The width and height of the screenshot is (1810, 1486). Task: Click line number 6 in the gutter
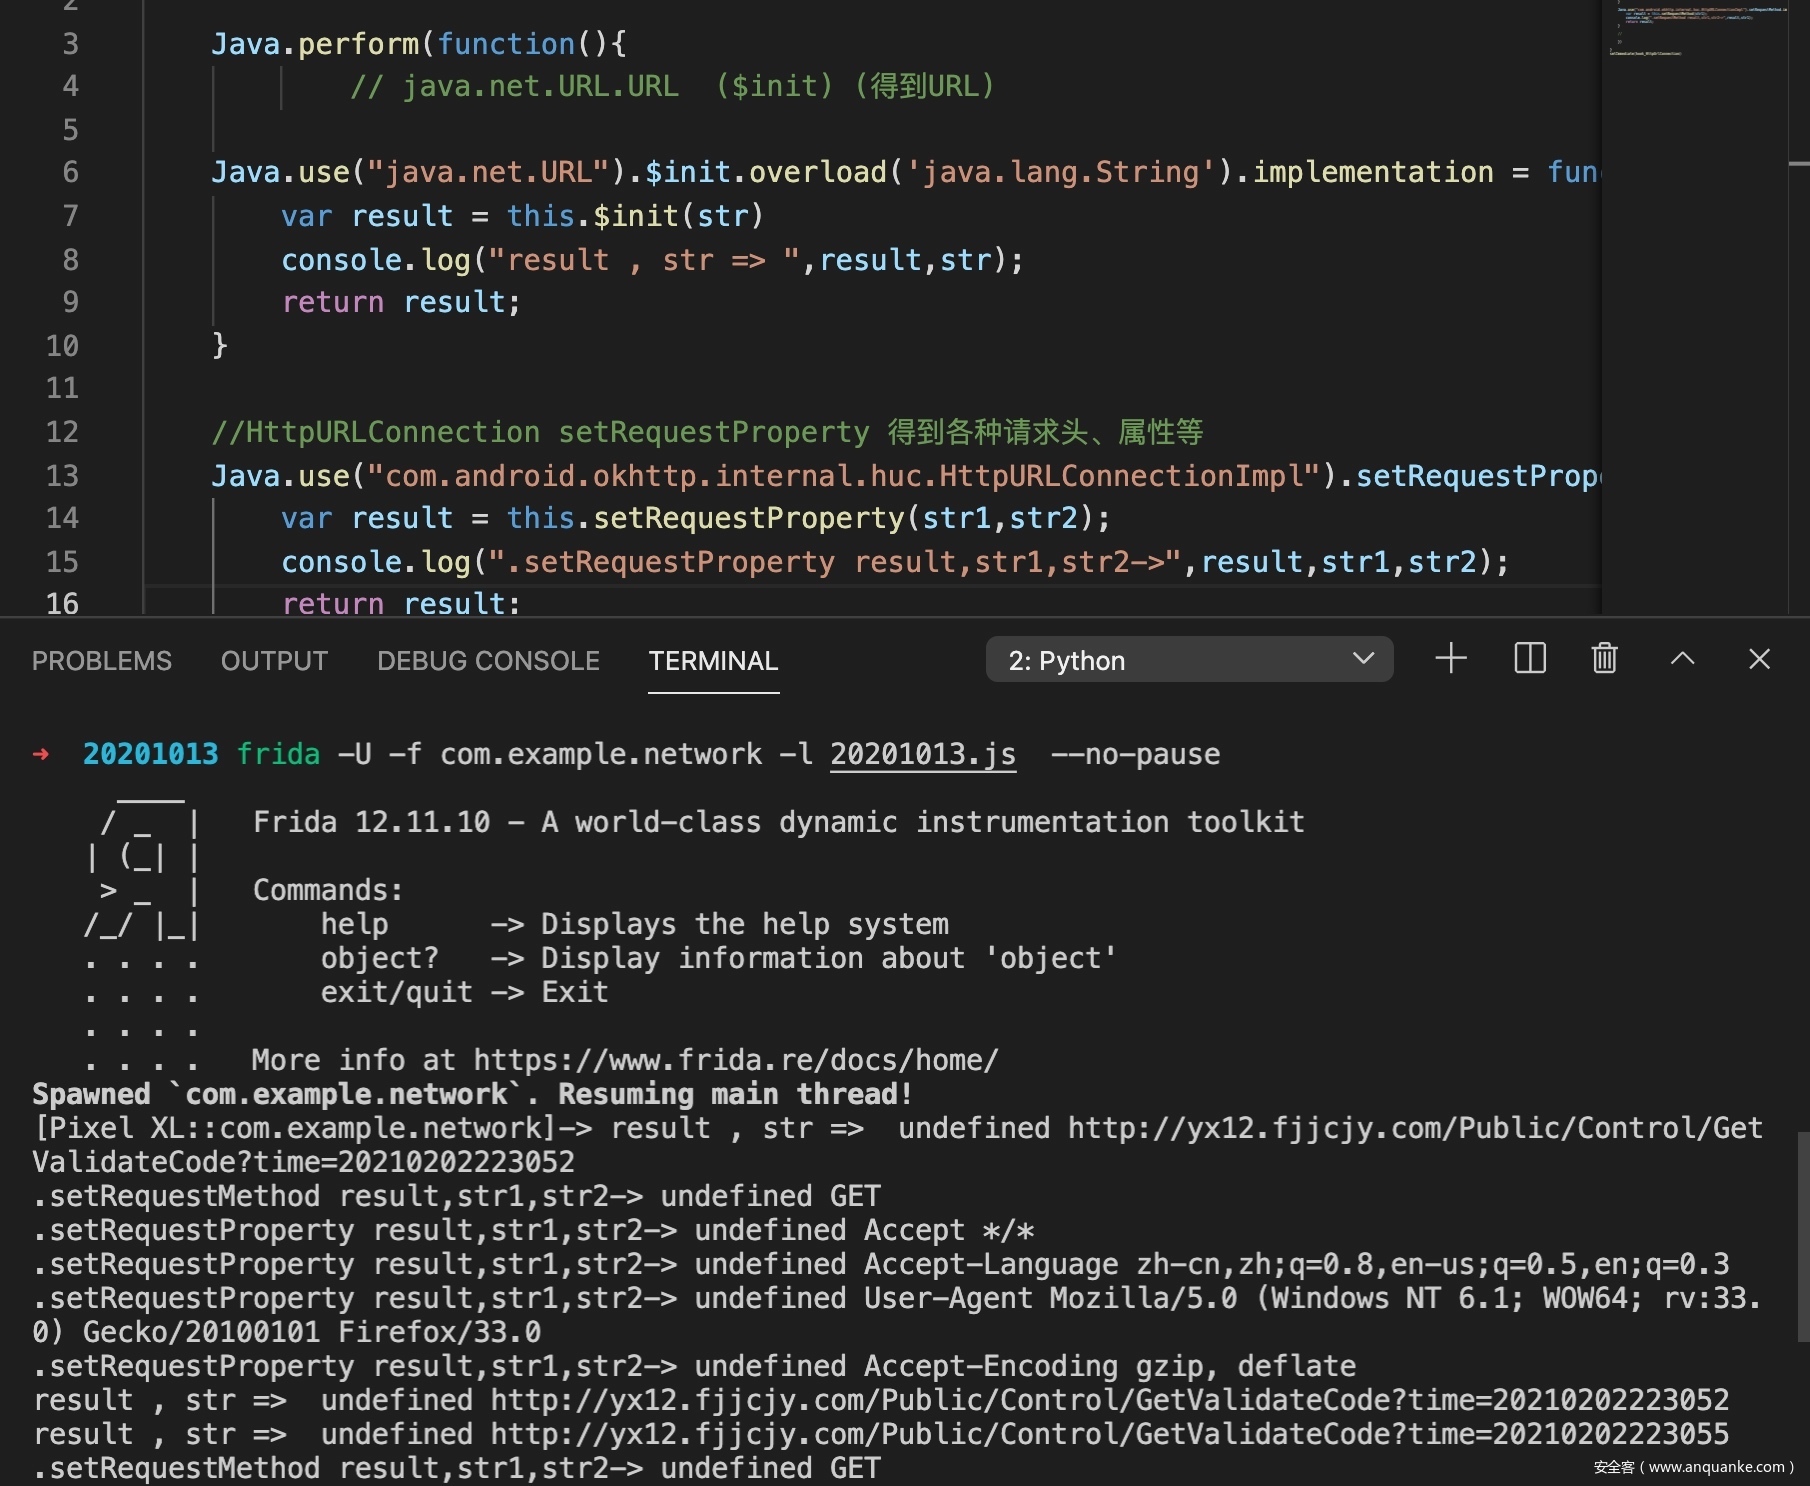point(70,172)
